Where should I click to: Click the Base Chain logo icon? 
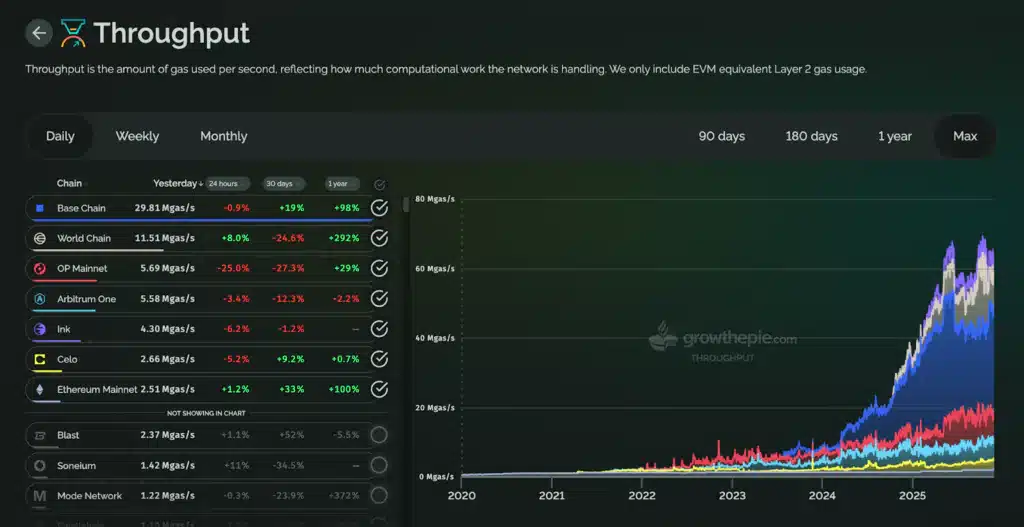click(x=40, y=208)
